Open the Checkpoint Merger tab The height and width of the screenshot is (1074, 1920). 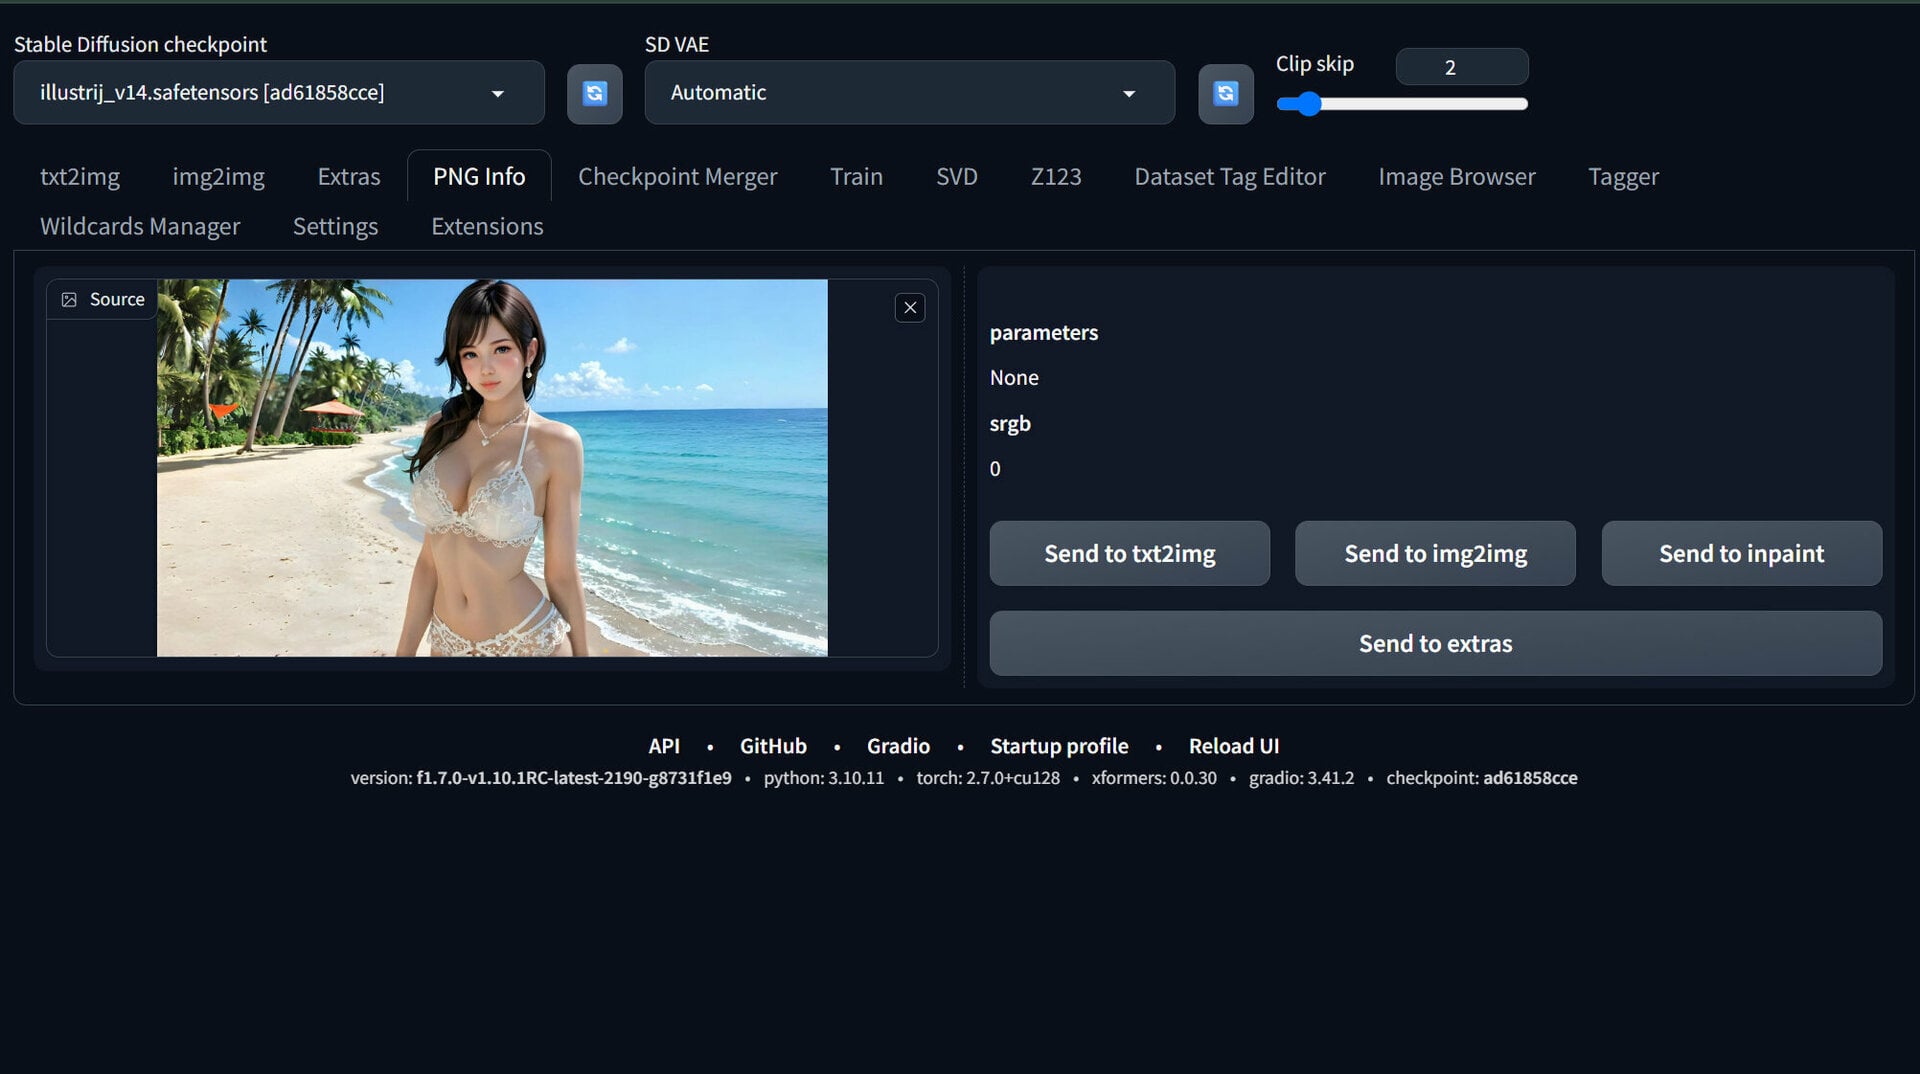pos(677,177)
